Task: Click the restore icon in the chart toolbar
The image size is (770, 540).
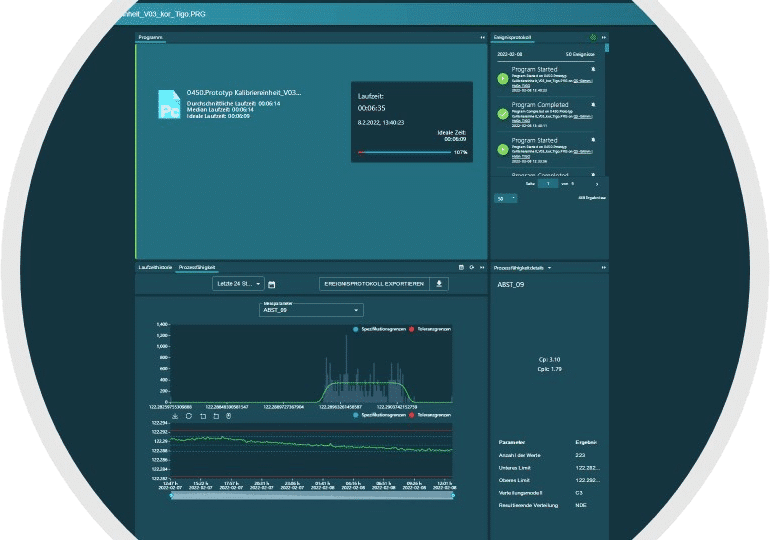Action: click(189, 416)
